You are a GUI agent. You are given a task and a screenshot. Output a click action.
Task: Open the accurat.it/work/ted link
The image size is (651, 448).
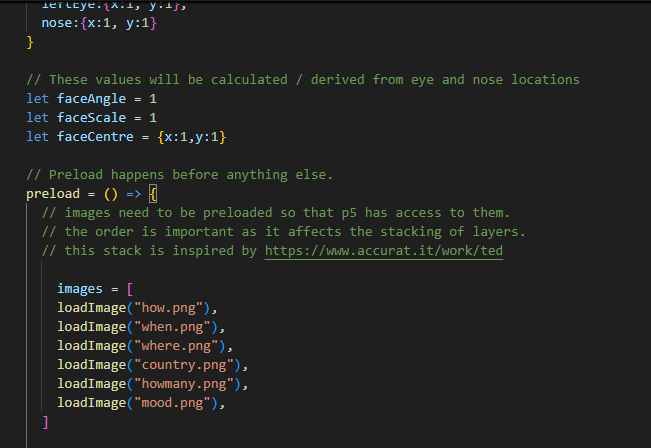[384, 251]
